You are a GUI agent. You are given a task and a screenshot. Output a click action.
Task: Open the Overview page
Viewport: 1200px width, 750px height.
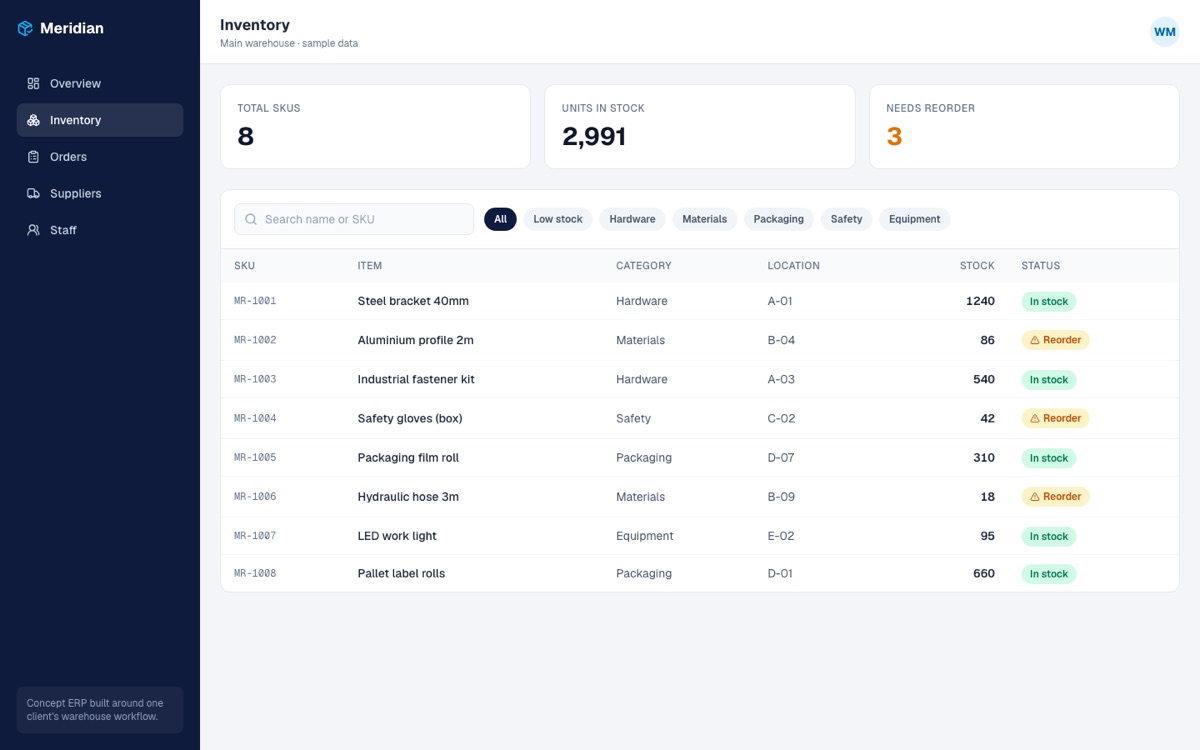coord(100,84)
